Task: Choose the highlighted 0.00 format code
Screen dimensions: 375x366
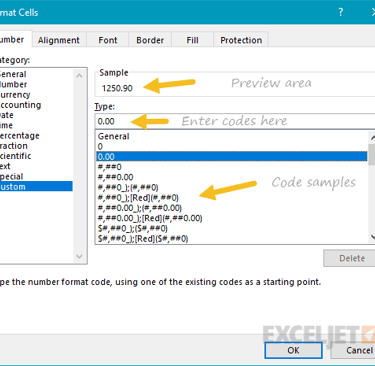Action: [232, 156]
